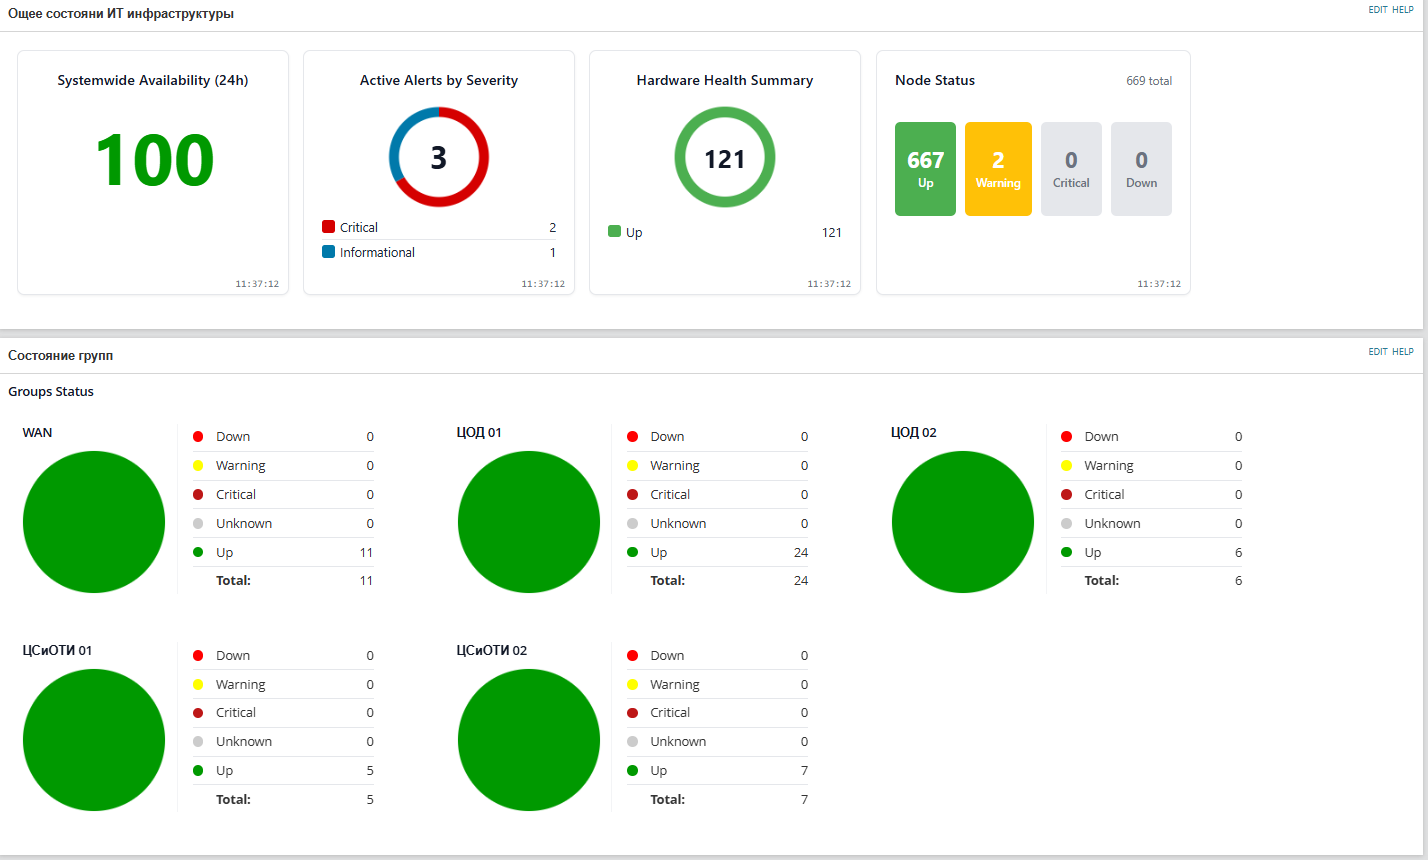This screenshot has height=860, width=1428.
Task: Open HELP for the Состояние групп section
Action: click(1404, 352)
